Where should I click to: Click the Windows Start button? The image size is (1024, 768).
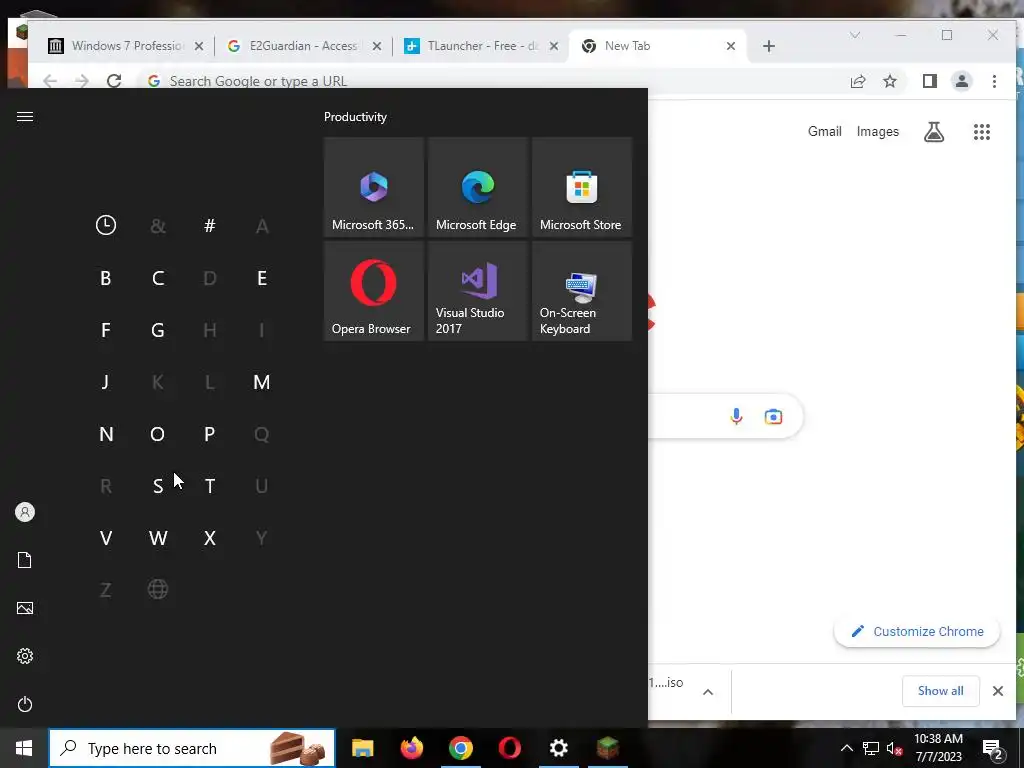tap(24, 748)
